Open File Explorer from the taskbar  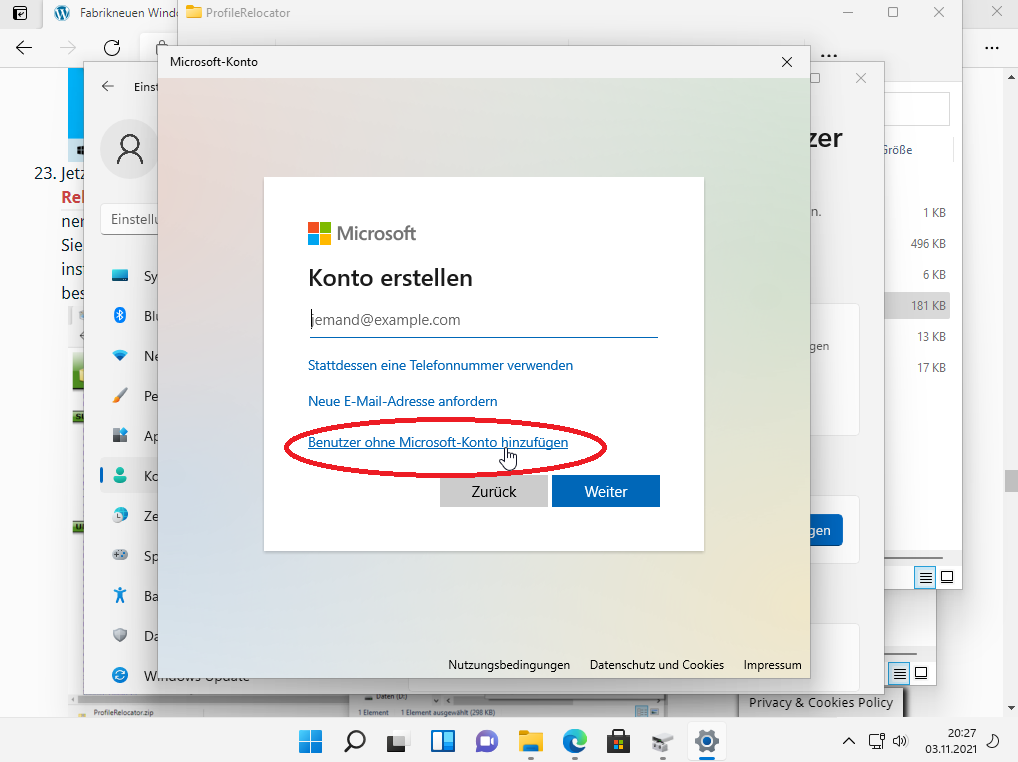[x=531, y=741]
